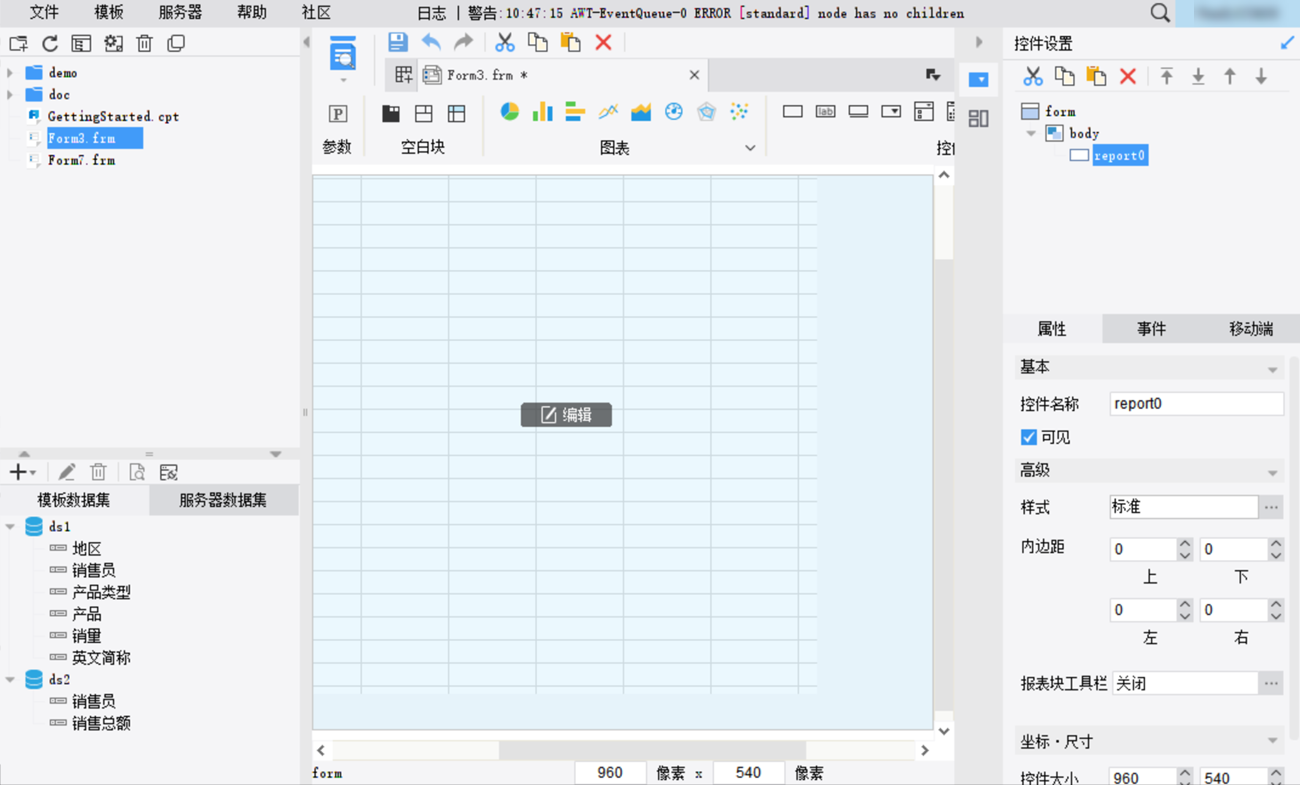Insert a scatter chart

pos(739,112)
